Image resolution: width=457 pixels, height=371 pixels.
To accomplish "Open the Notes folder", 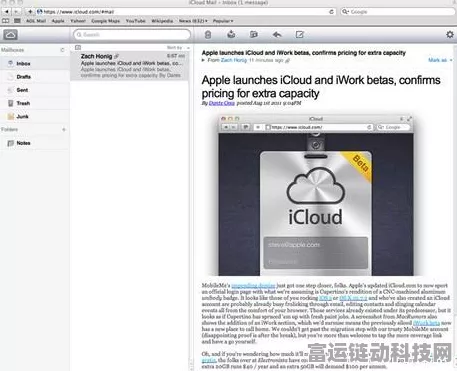I will pyautogui.click(x=35, y=143).
